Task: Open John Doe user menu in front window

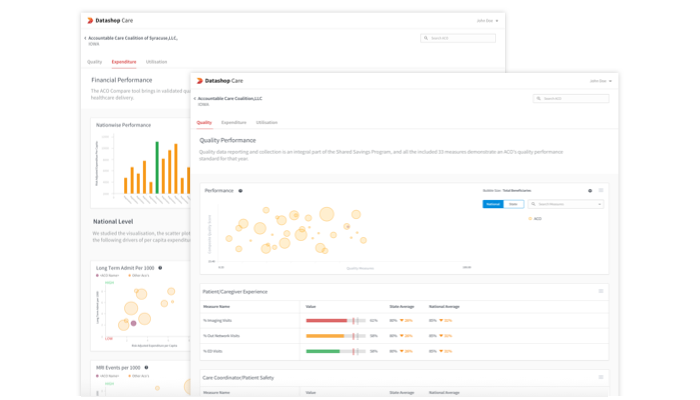Action: click(x=598, y=80)
